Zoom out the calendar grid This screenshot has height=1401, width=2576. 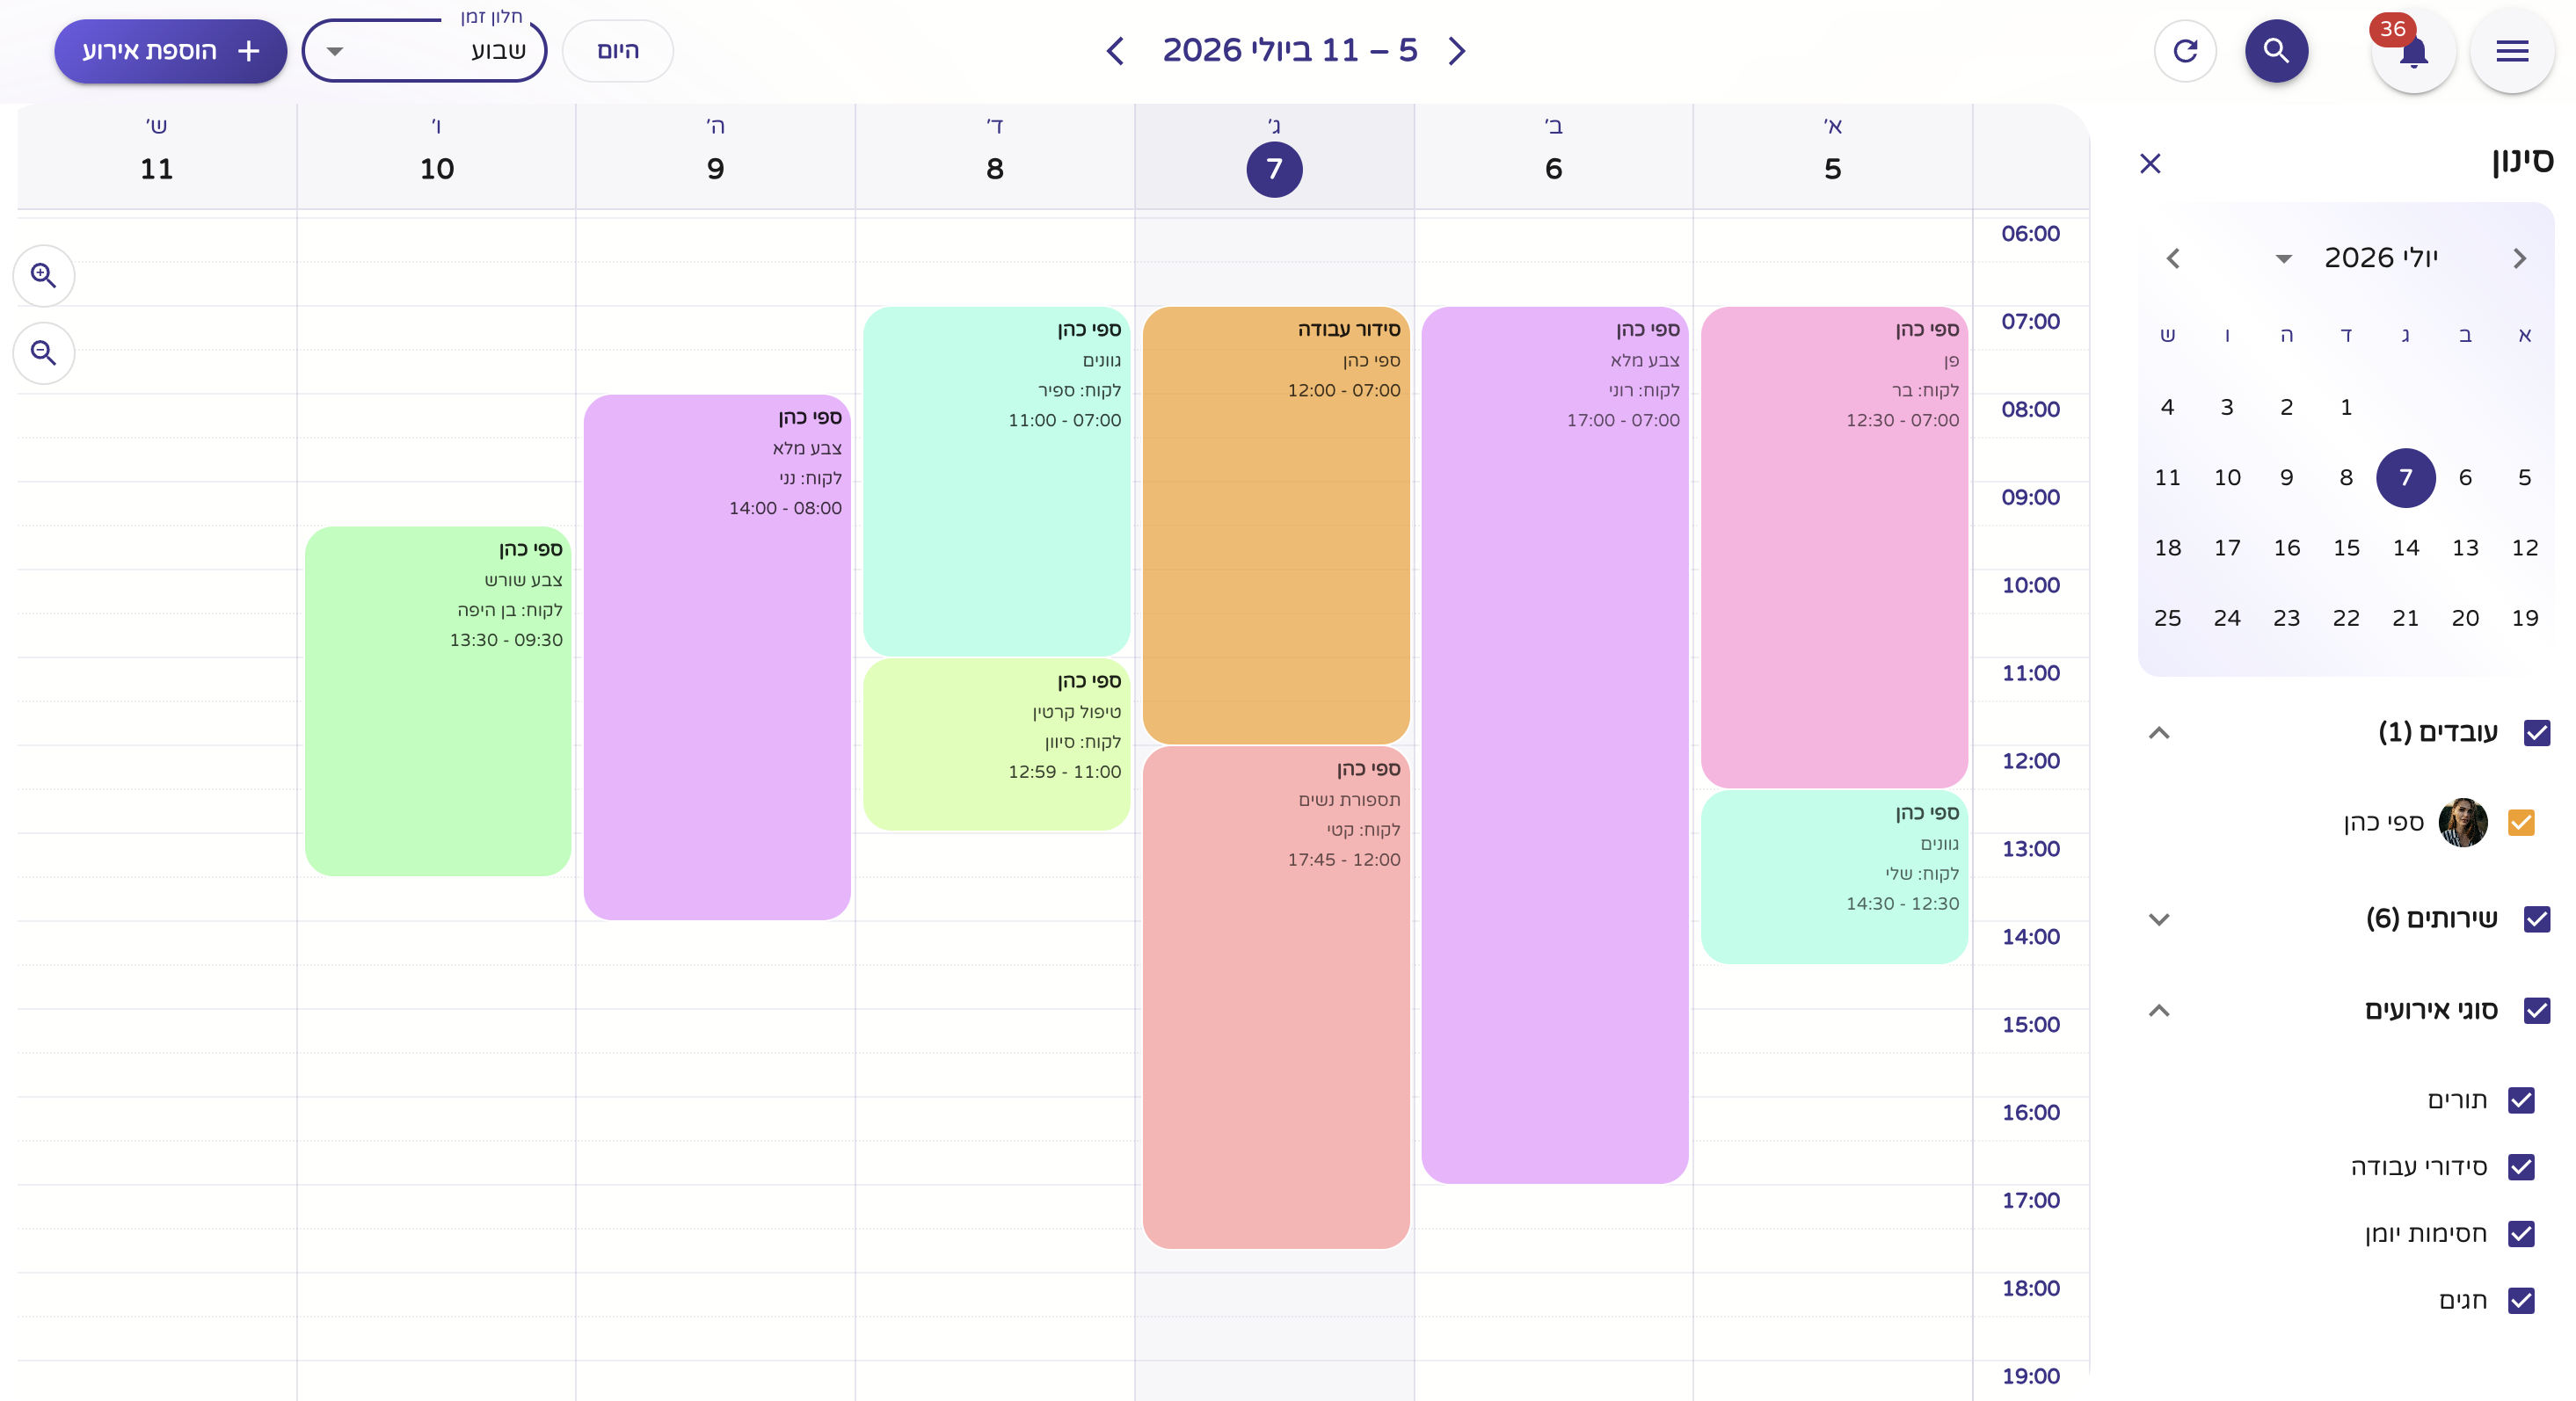point(43,353)
